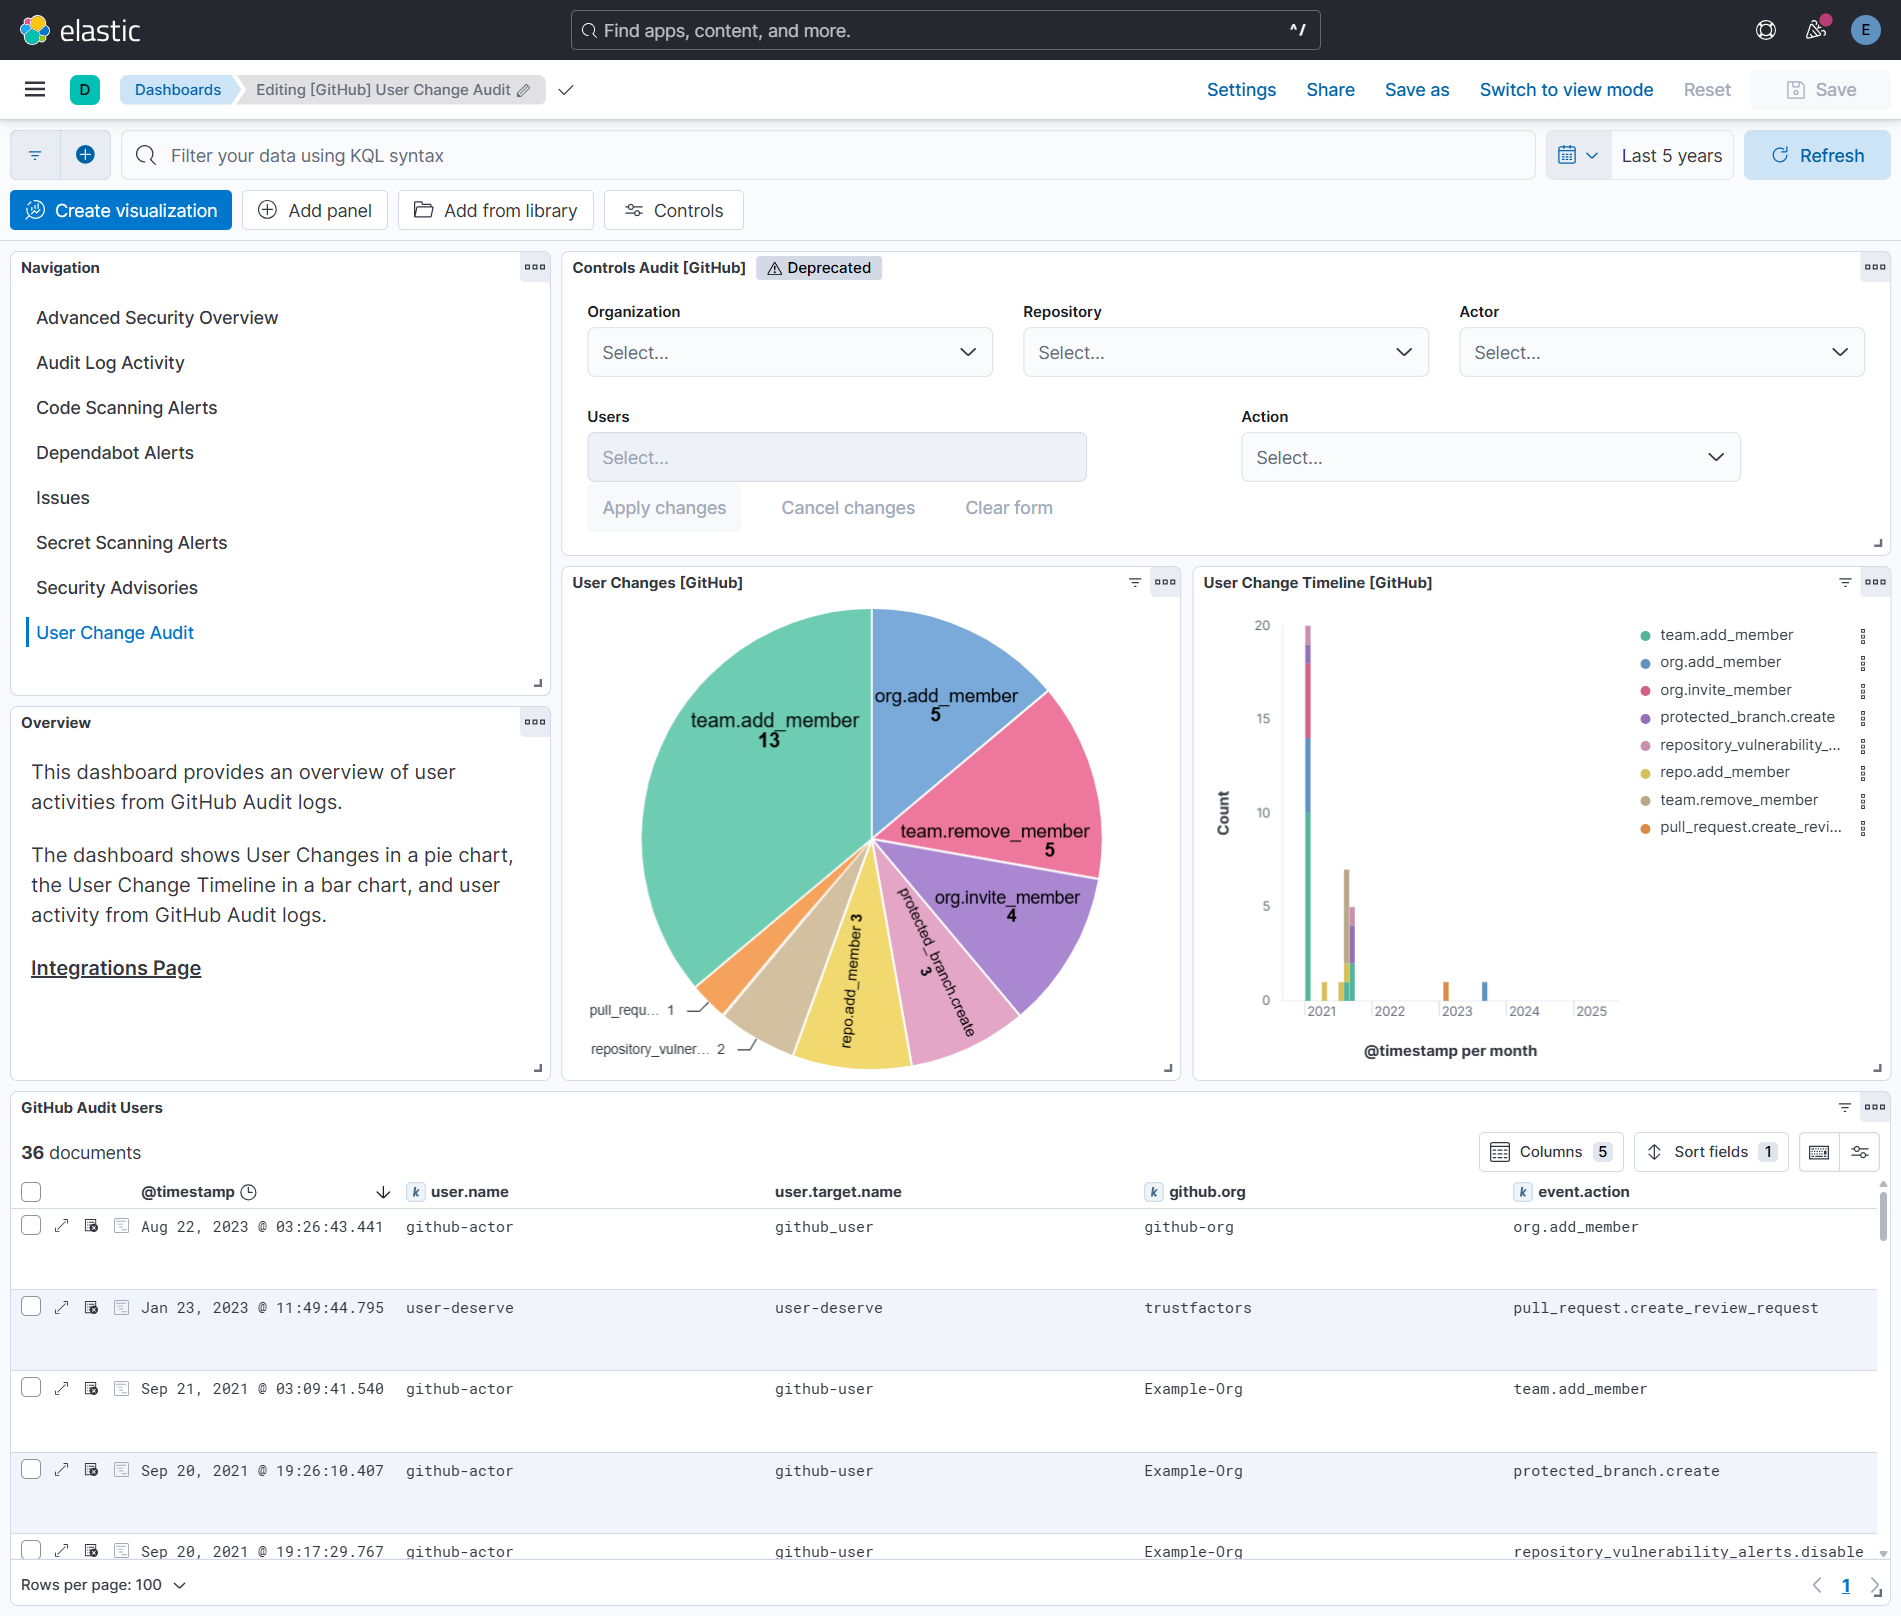The height and width of the screenshot is (1616, 1901).
Task: Select the Sep 20, 2021 19:26 row checkbox
Action: pos(31,1469)
